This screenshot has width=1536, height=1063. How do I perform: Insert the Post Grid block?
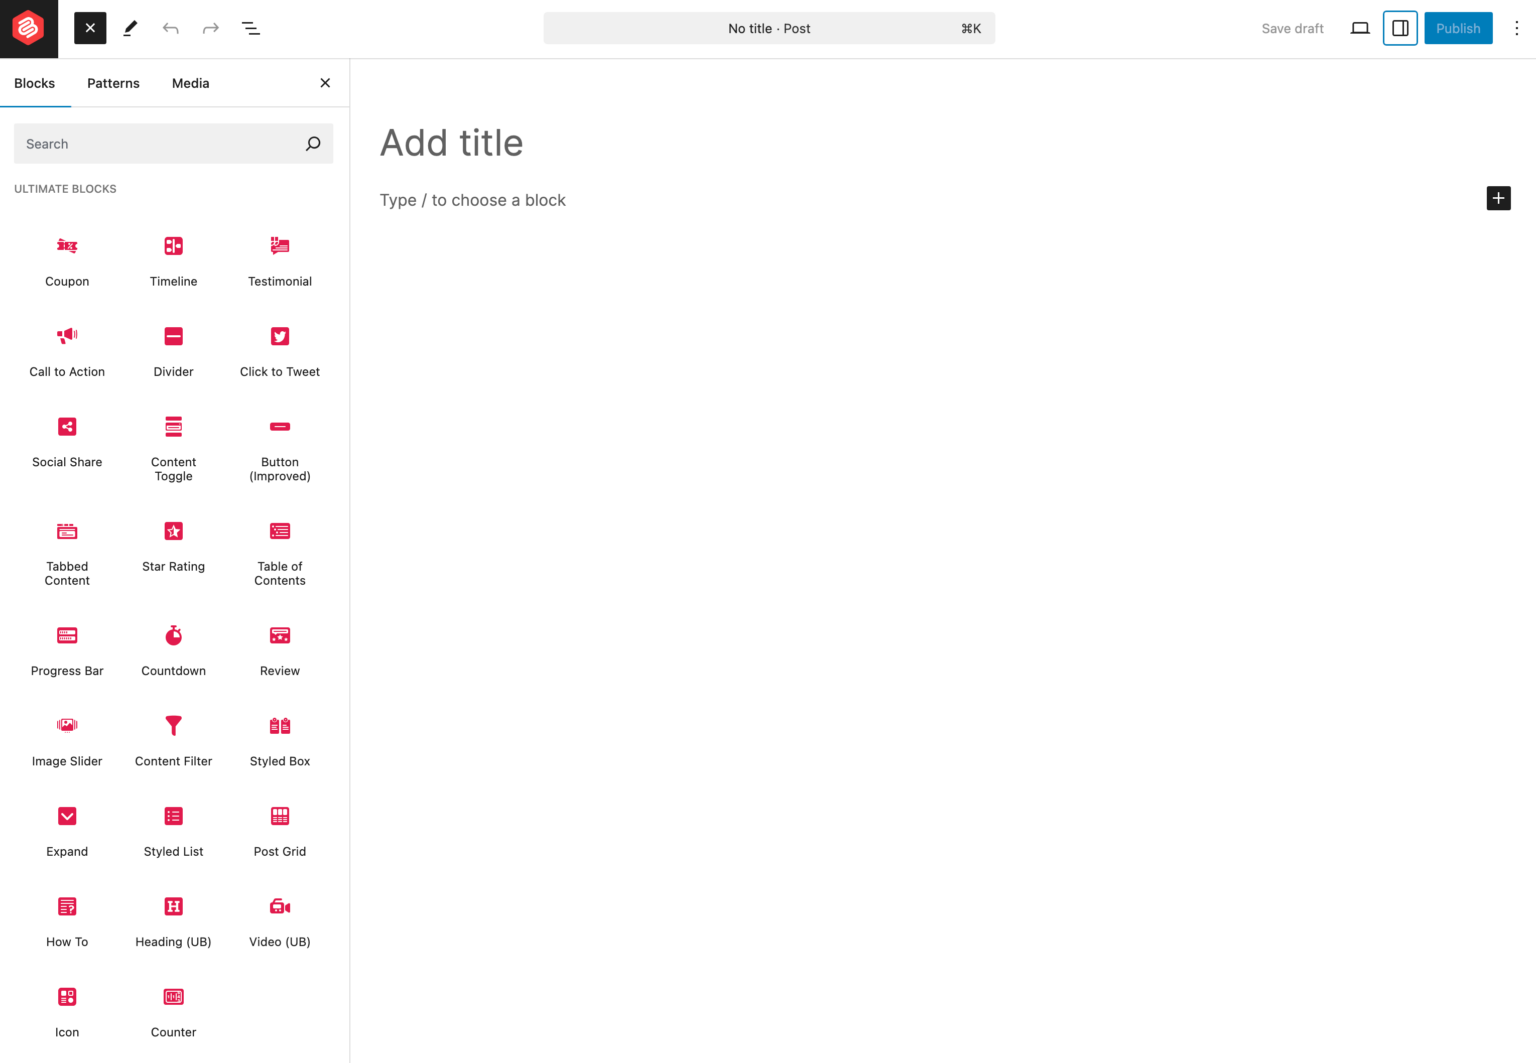tap(280, 831)
